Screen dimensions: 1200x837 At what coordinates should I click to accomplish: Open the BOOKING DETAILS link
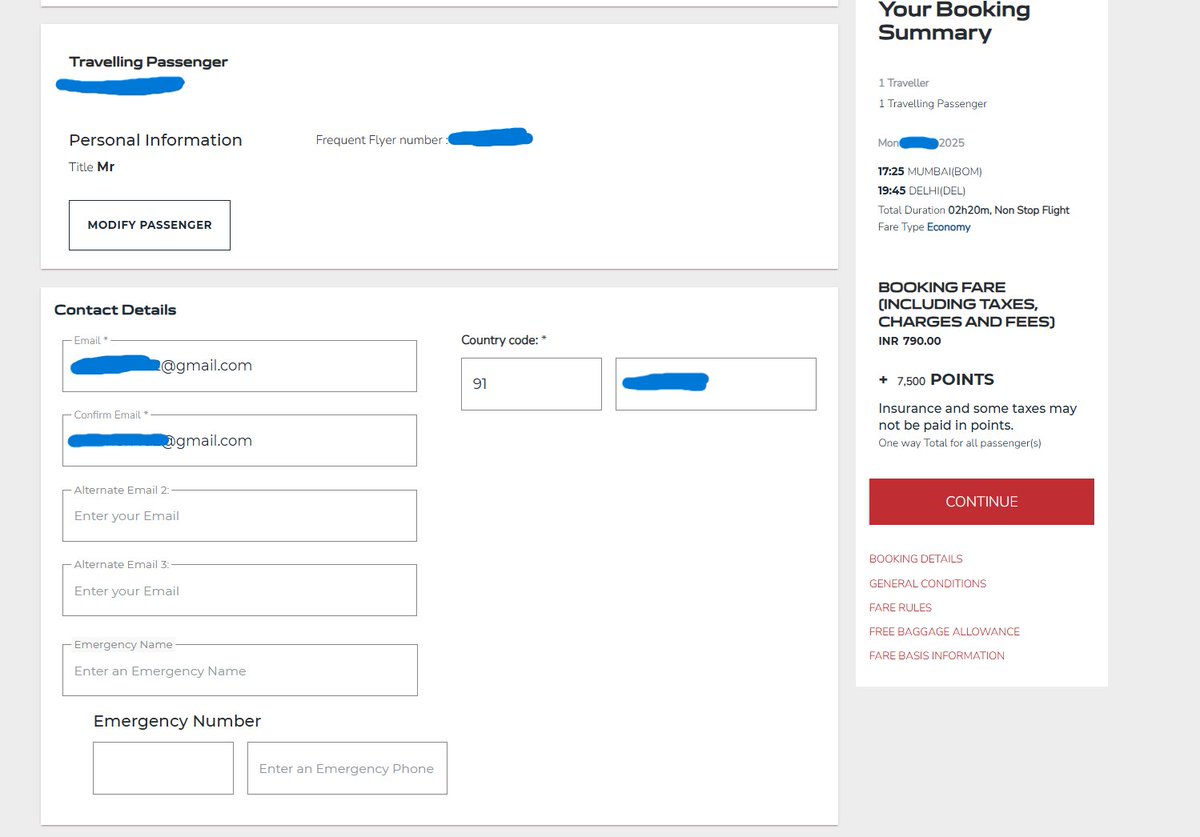[x=916, y=559]
